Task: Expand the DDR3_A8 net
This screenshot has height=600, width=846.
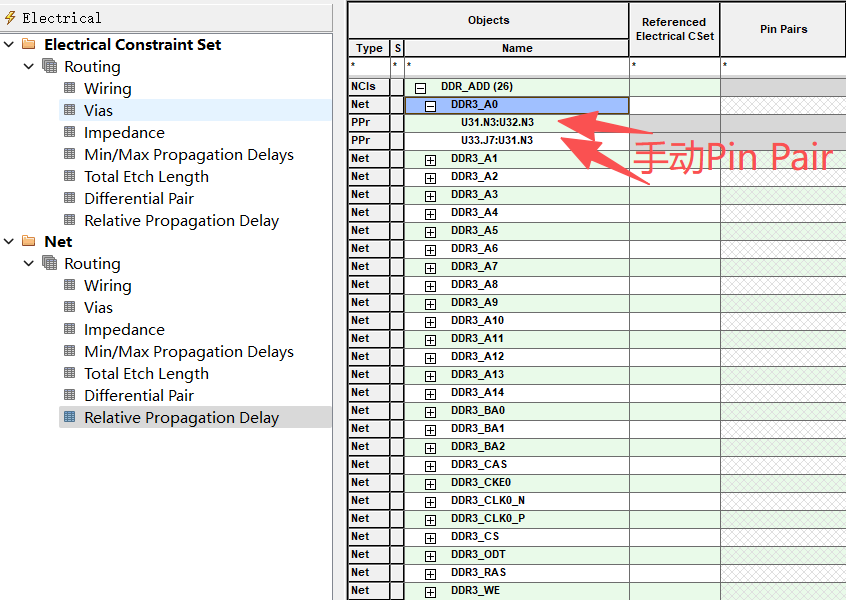Action: tap(430, 286)
